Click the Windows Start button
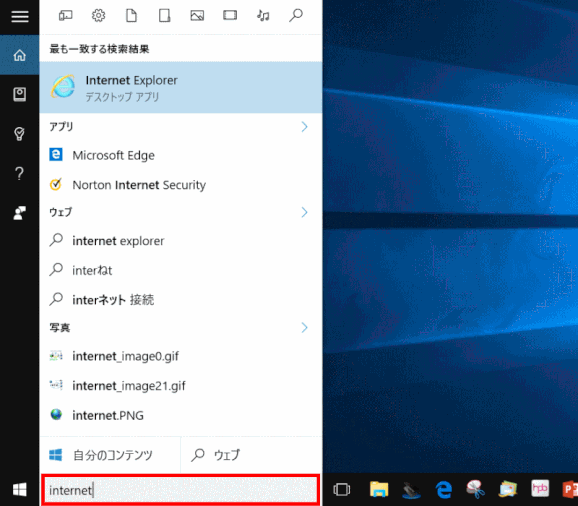578x506 pixels. coord(20,490)
